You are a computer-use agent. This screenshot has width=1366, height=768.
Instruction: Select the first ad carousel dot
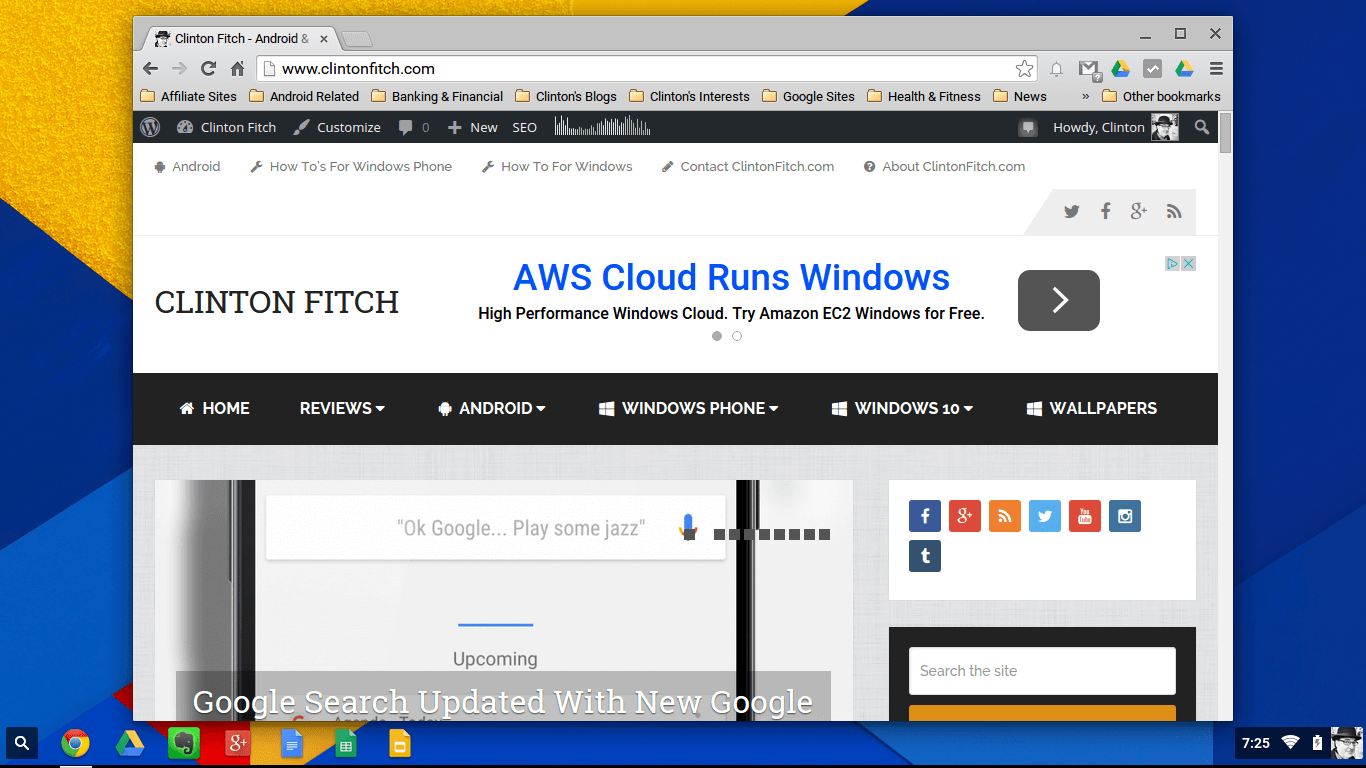coord(717,336)
